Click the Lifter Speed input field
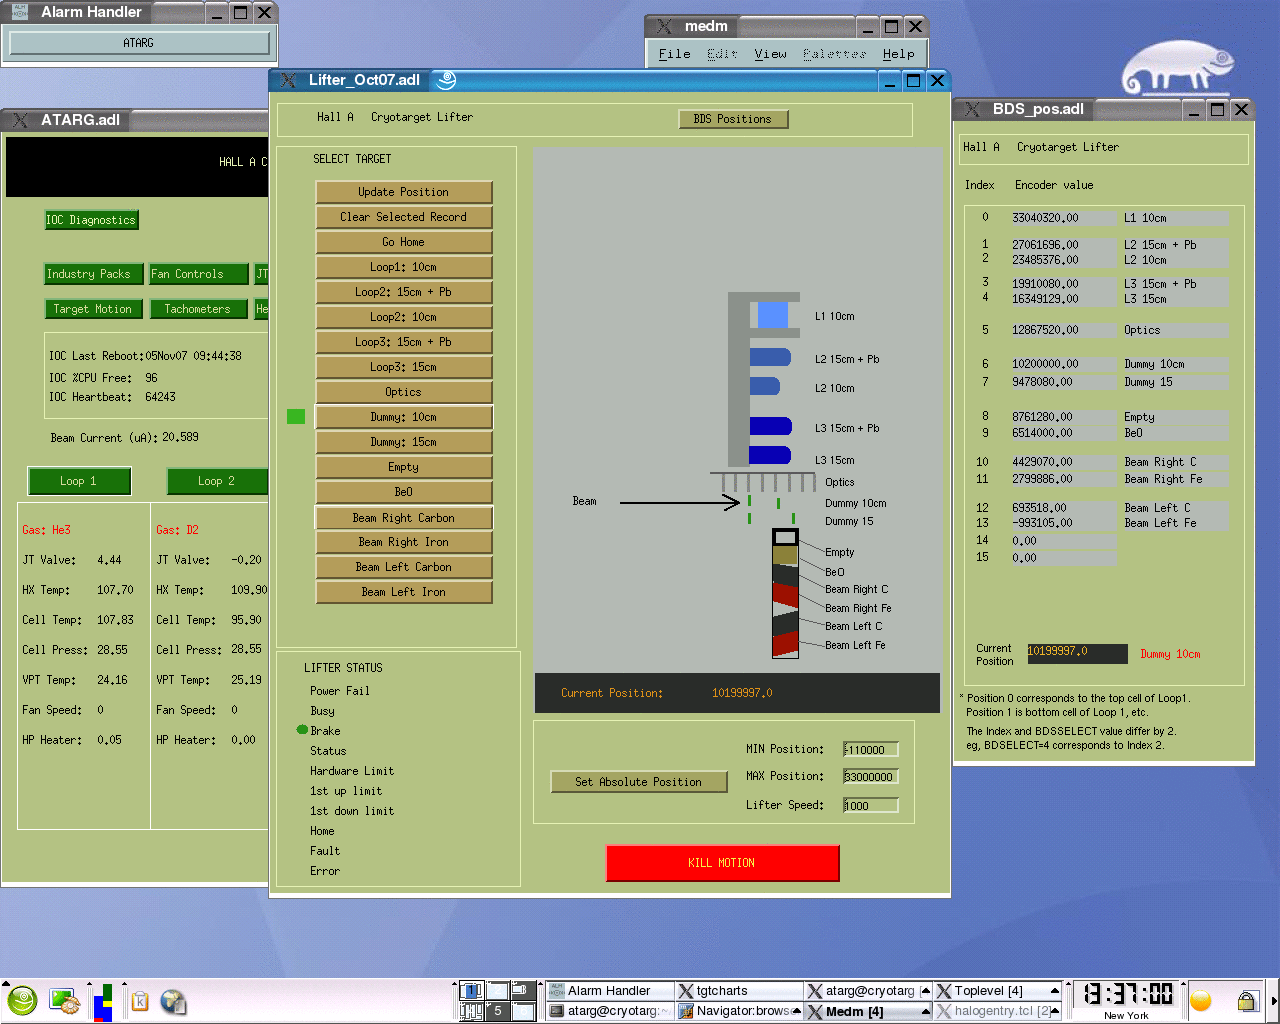Screen dimensions: 1280x1024 click(871, 806)
